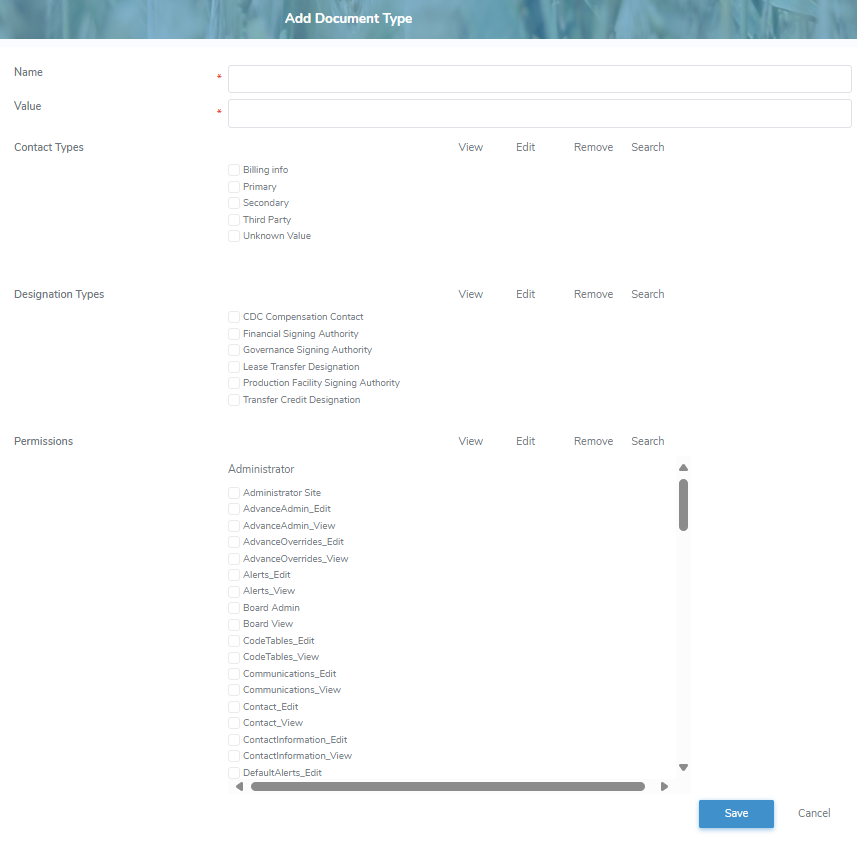Image resolution: width=857 pixels, height=844 pixels.
Task: Check the Alerts_Edit permission
Action: point(234,575)
